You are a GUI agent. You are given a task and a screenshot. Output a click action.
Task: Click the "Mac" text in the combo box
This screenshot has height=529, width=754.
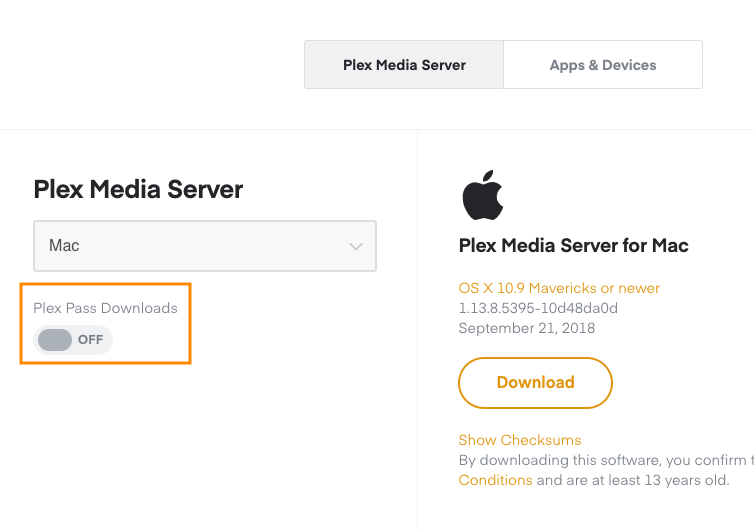click(64, 246)
